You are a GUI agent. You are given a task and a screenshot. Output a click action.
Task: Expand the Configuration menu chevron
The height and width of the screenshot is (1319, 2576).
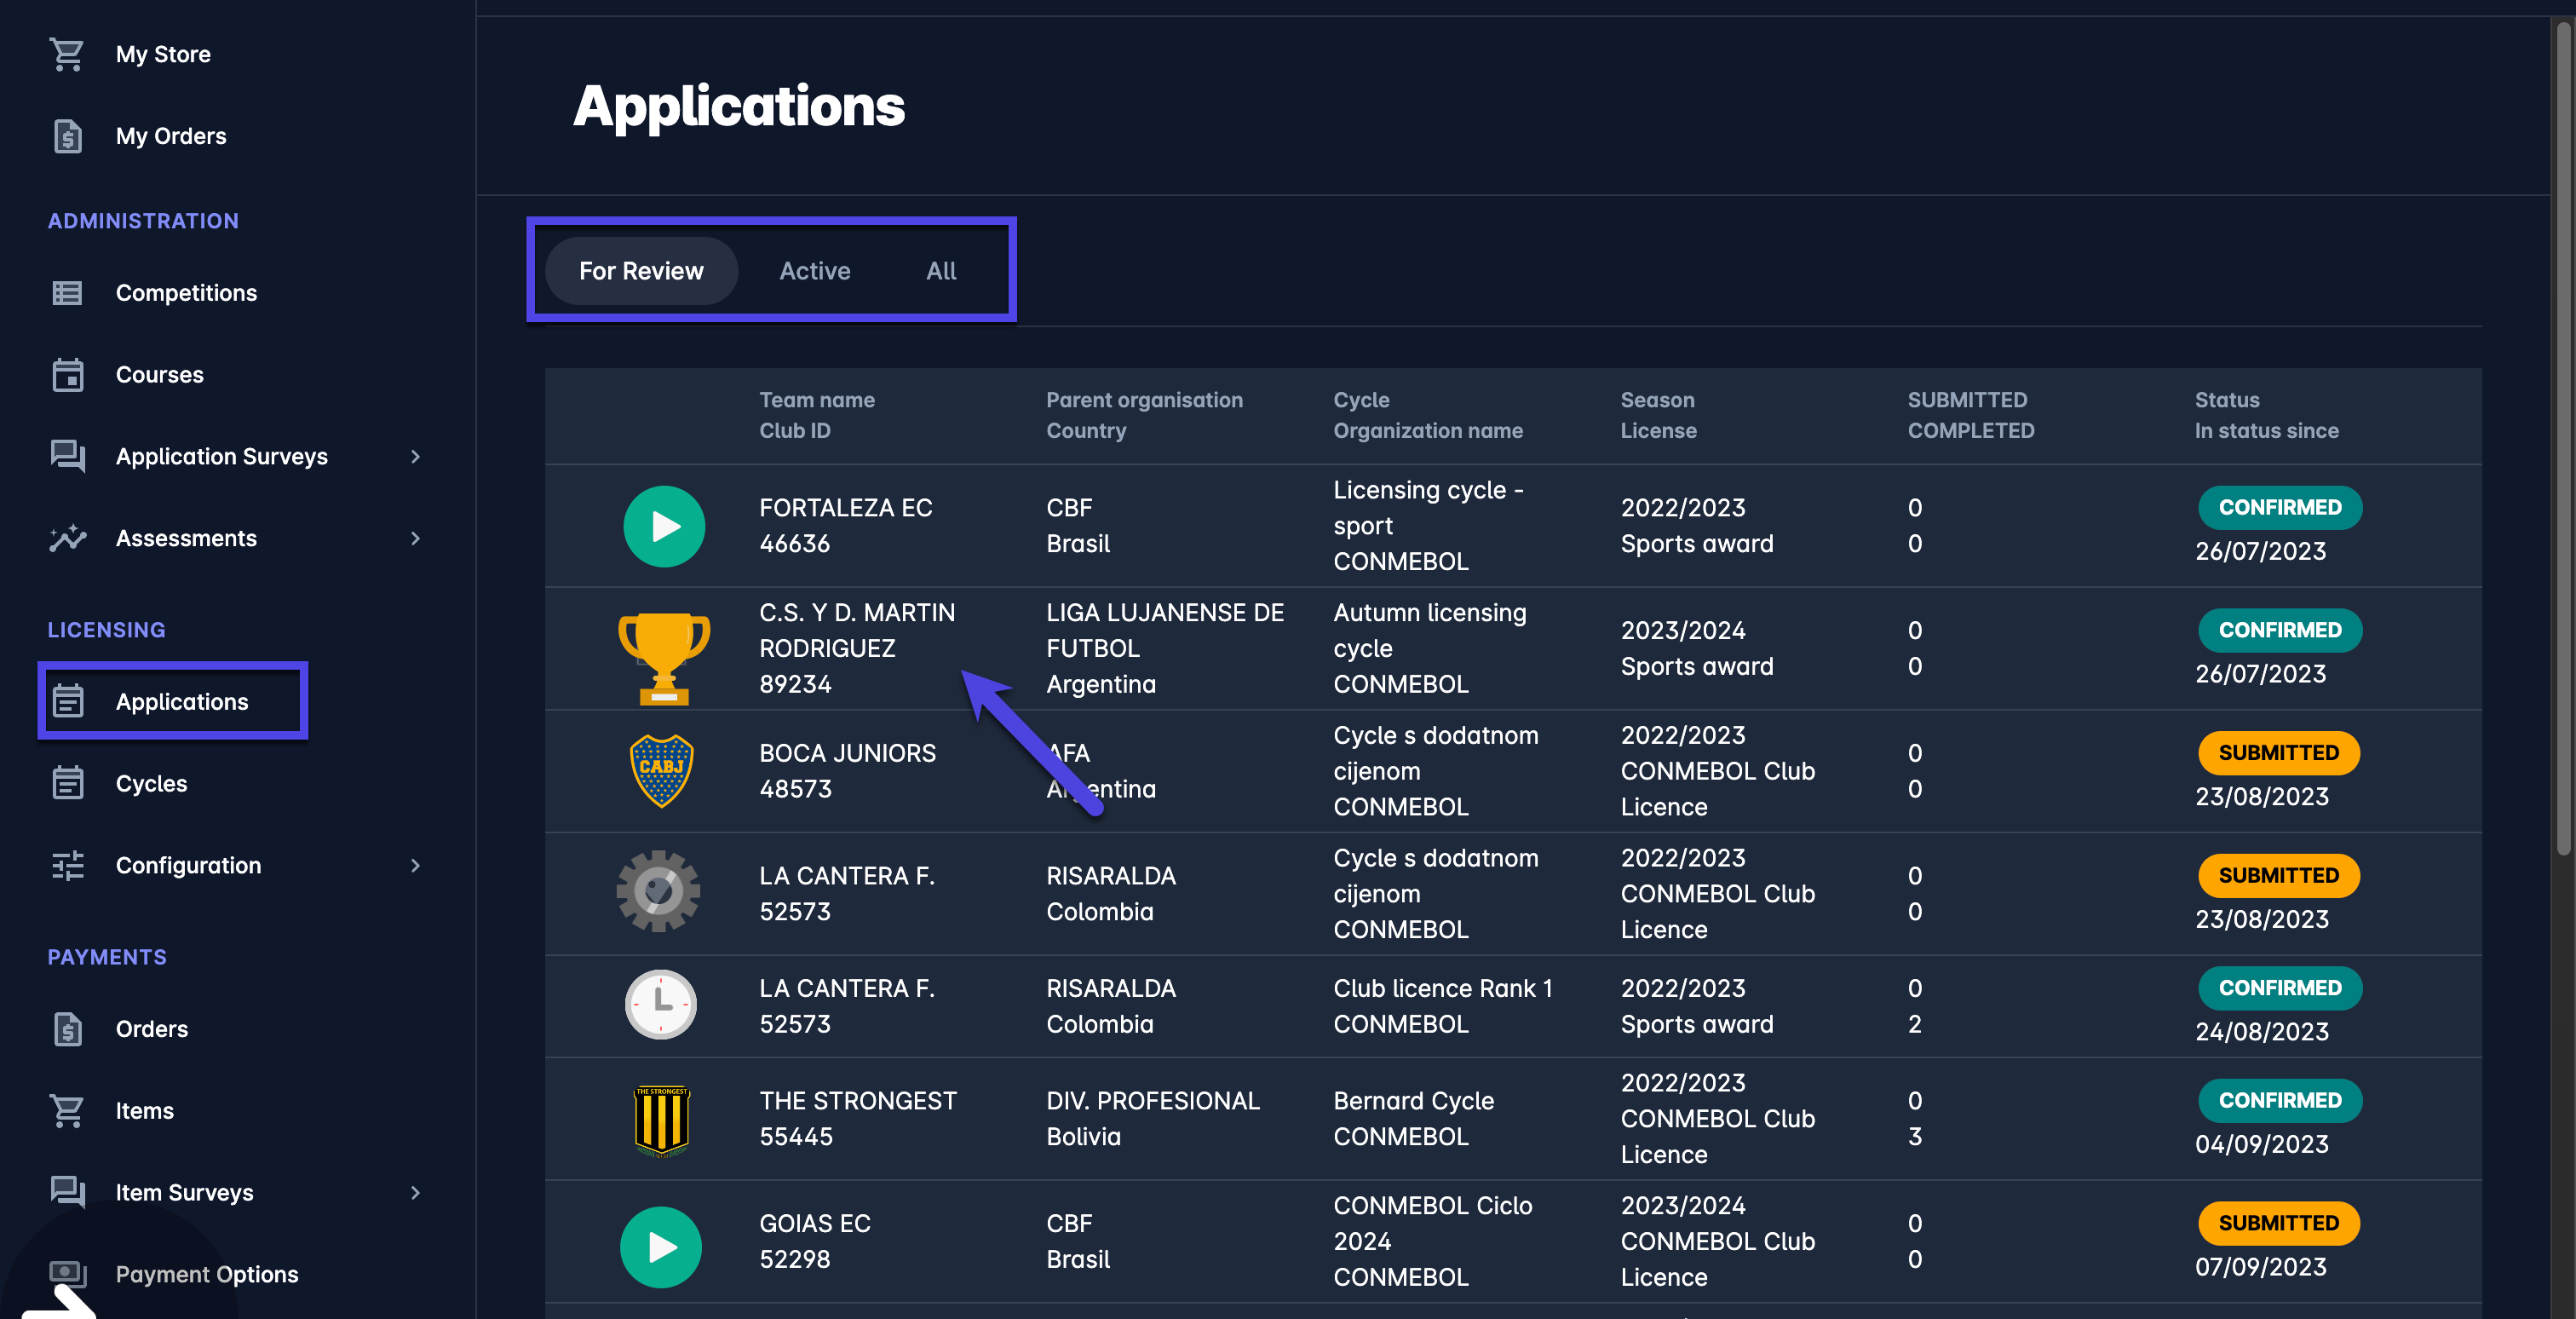[415, 866]
